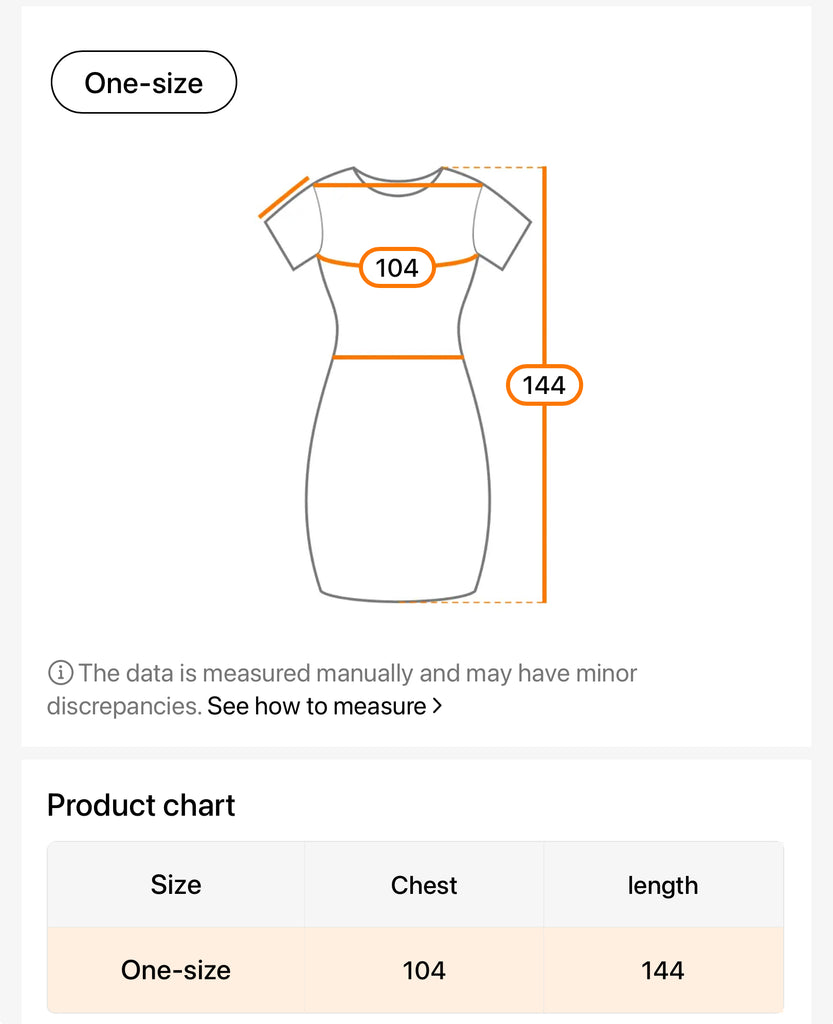Select the One-size cell in the product chart

pos(176,970)
